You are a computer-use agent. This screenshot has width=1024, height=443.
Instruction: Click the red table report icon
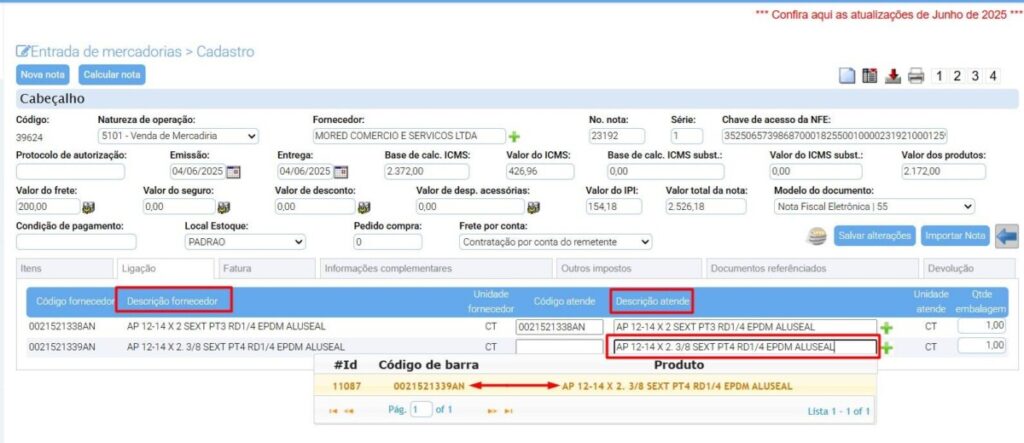pyautogui.click(x=870, y=76)
